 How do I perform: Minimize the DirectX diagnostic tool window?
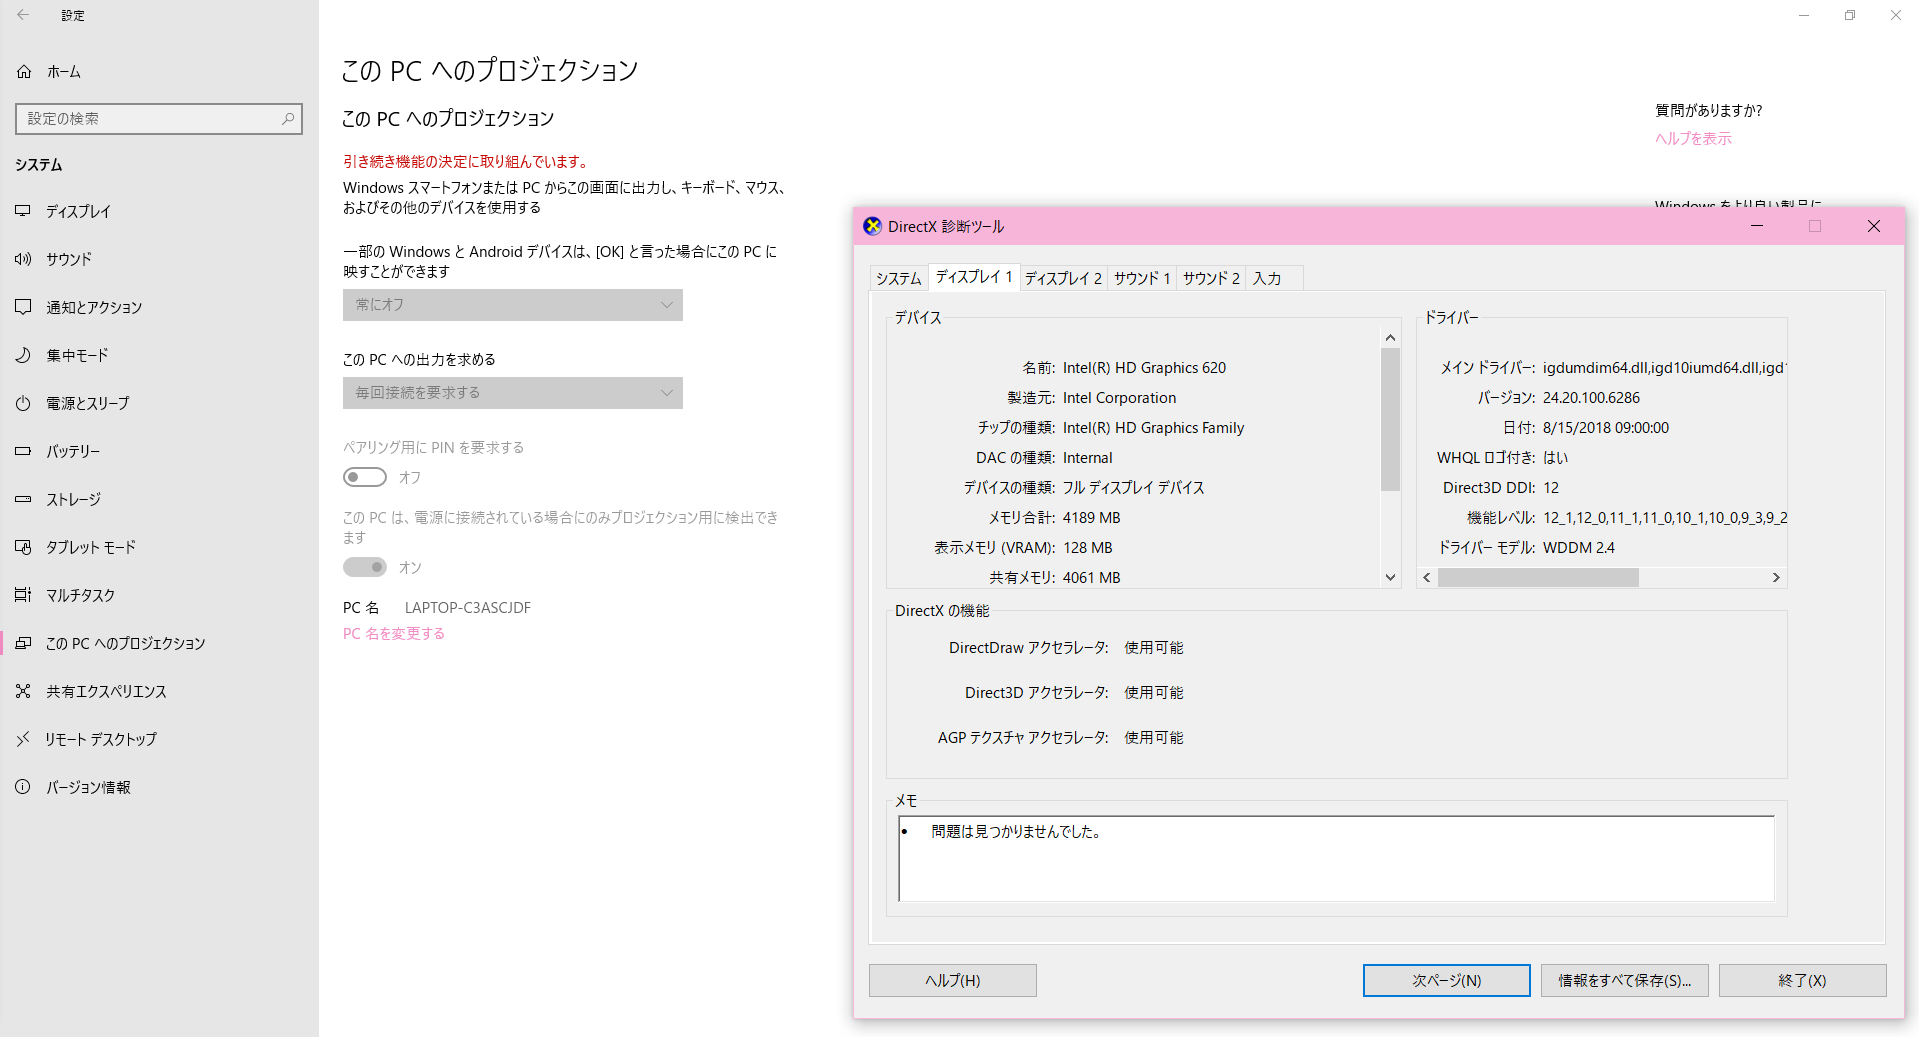tap(1757, 226)
